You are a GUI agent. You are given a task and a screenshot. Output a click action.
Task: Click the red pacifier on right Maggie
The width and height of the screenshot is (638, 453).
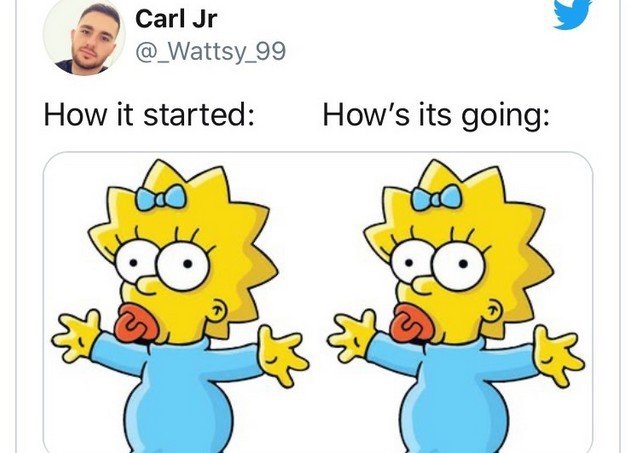coord(411,324)
